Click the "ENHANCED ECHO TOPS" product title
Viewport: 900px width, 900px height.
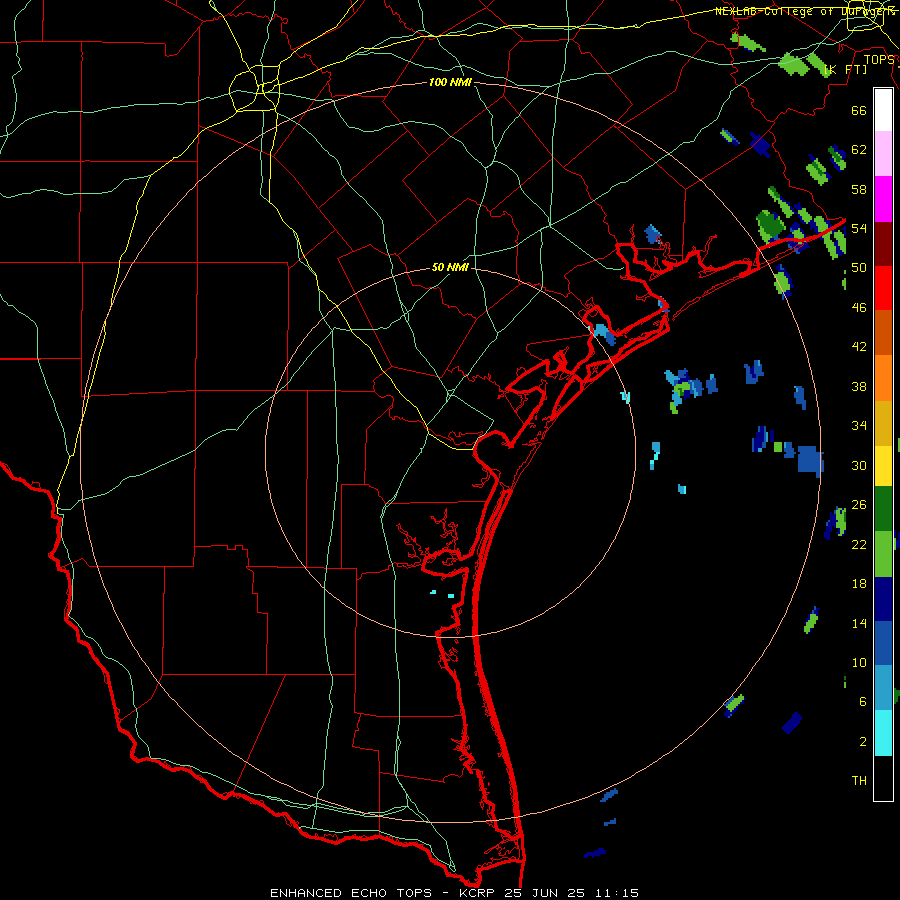(x=351, y=893)
